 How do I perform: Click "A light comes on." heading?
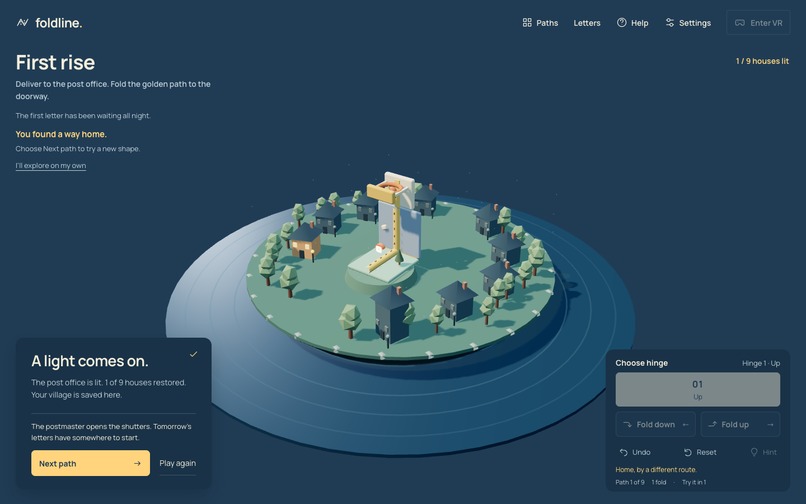90,361
